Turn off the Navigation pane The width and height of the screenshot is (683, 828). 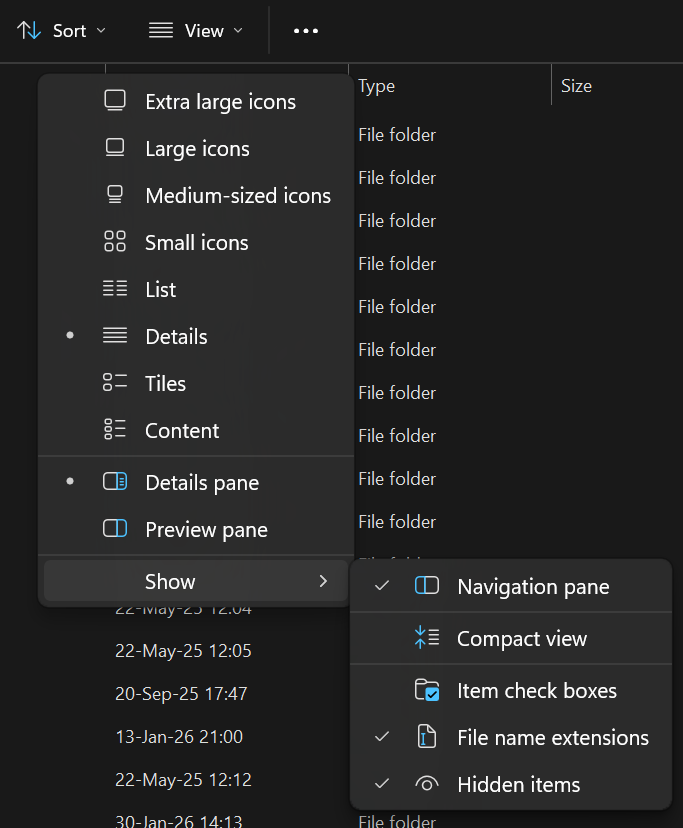coord(532,587)
